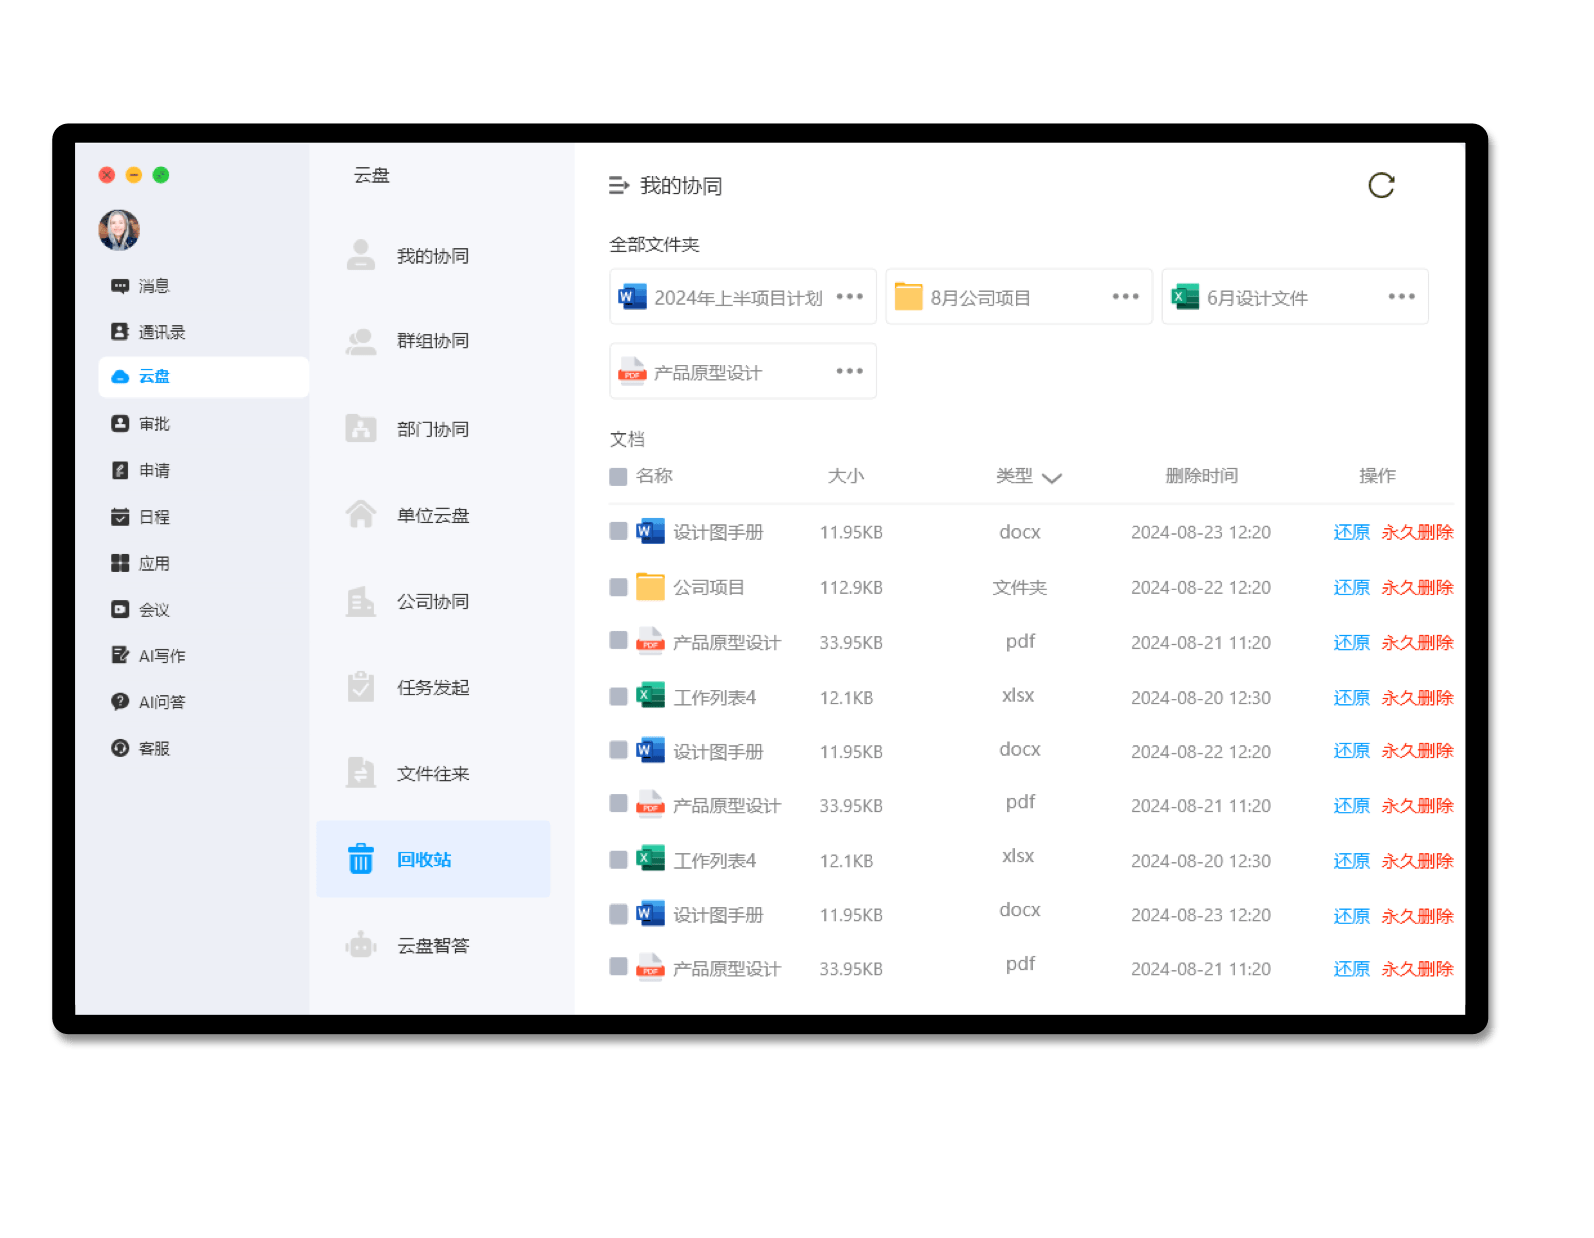
Task: Click the 单位云盘 house icon
Action: pyautogui.click(x=361, y=515)
